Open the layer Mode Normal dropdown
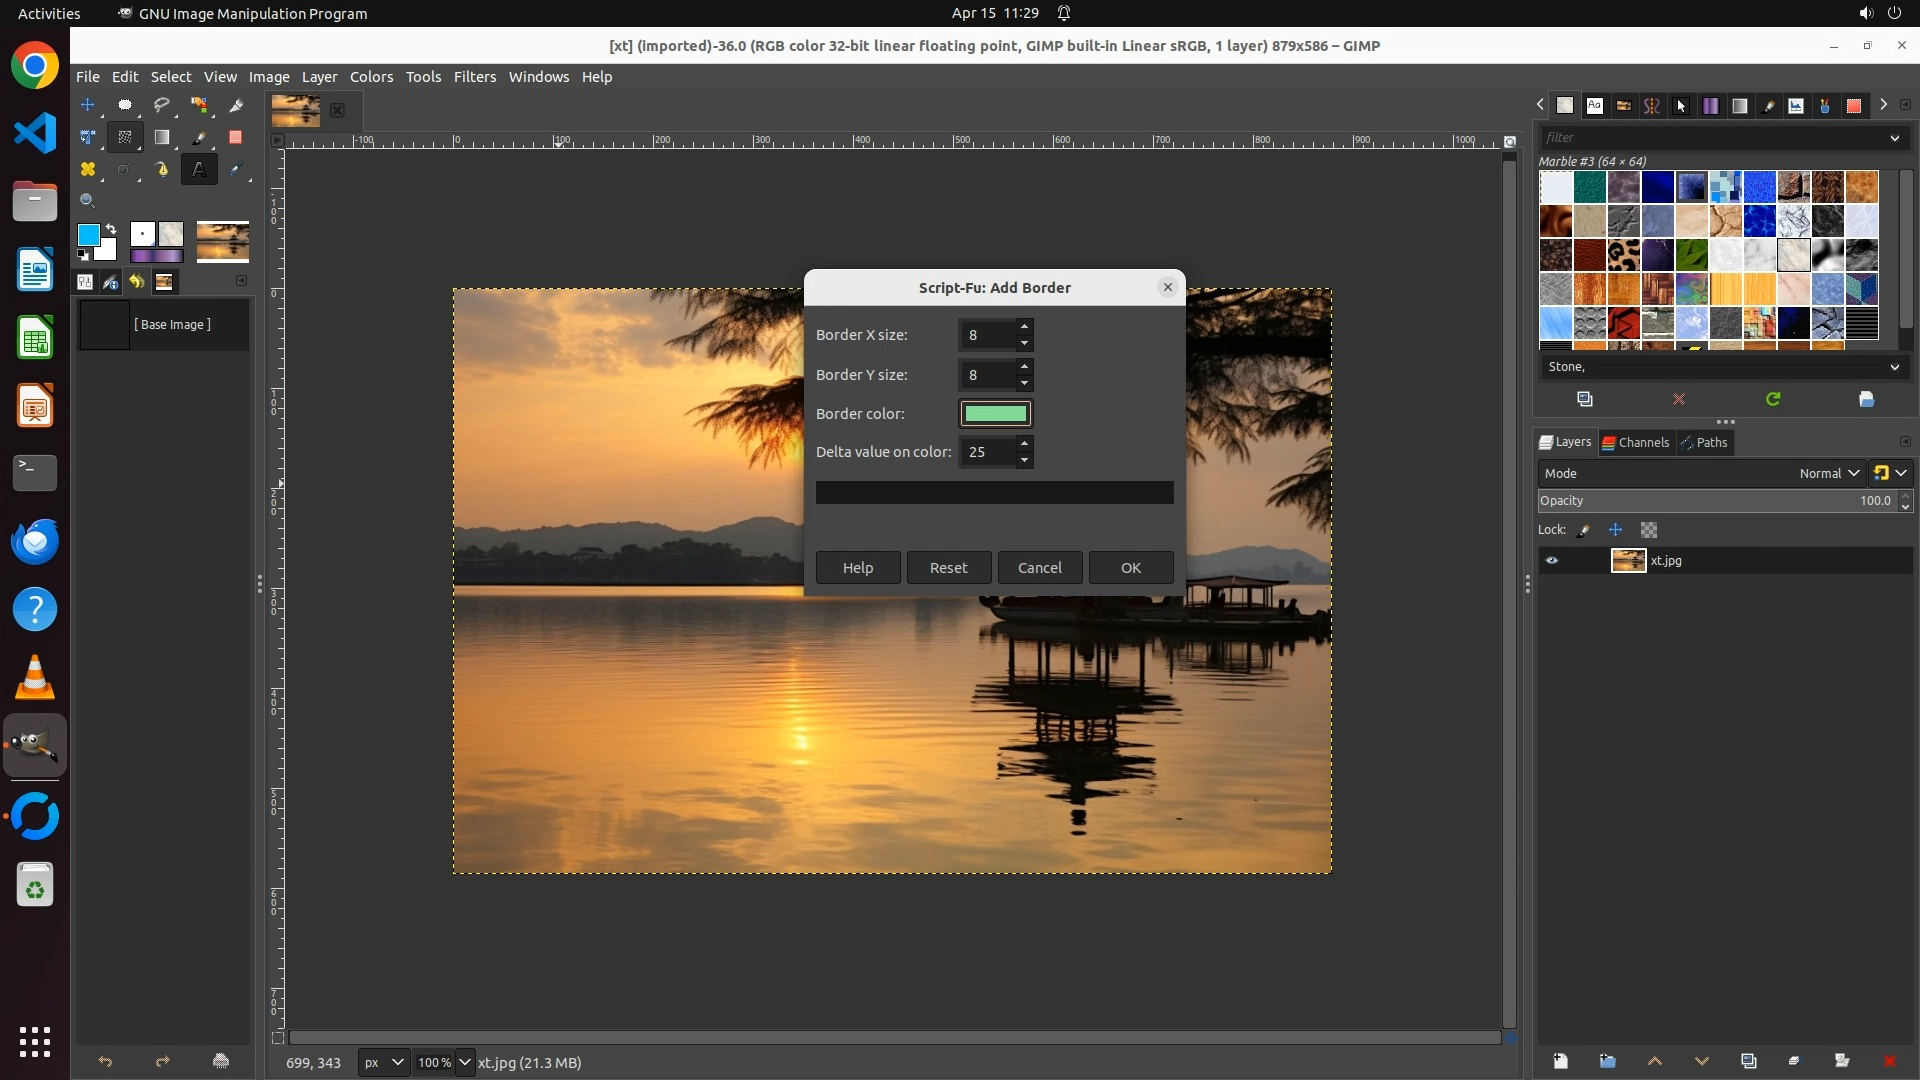This screenshot has width=1920, height=1080. (x=1828, y=473)
